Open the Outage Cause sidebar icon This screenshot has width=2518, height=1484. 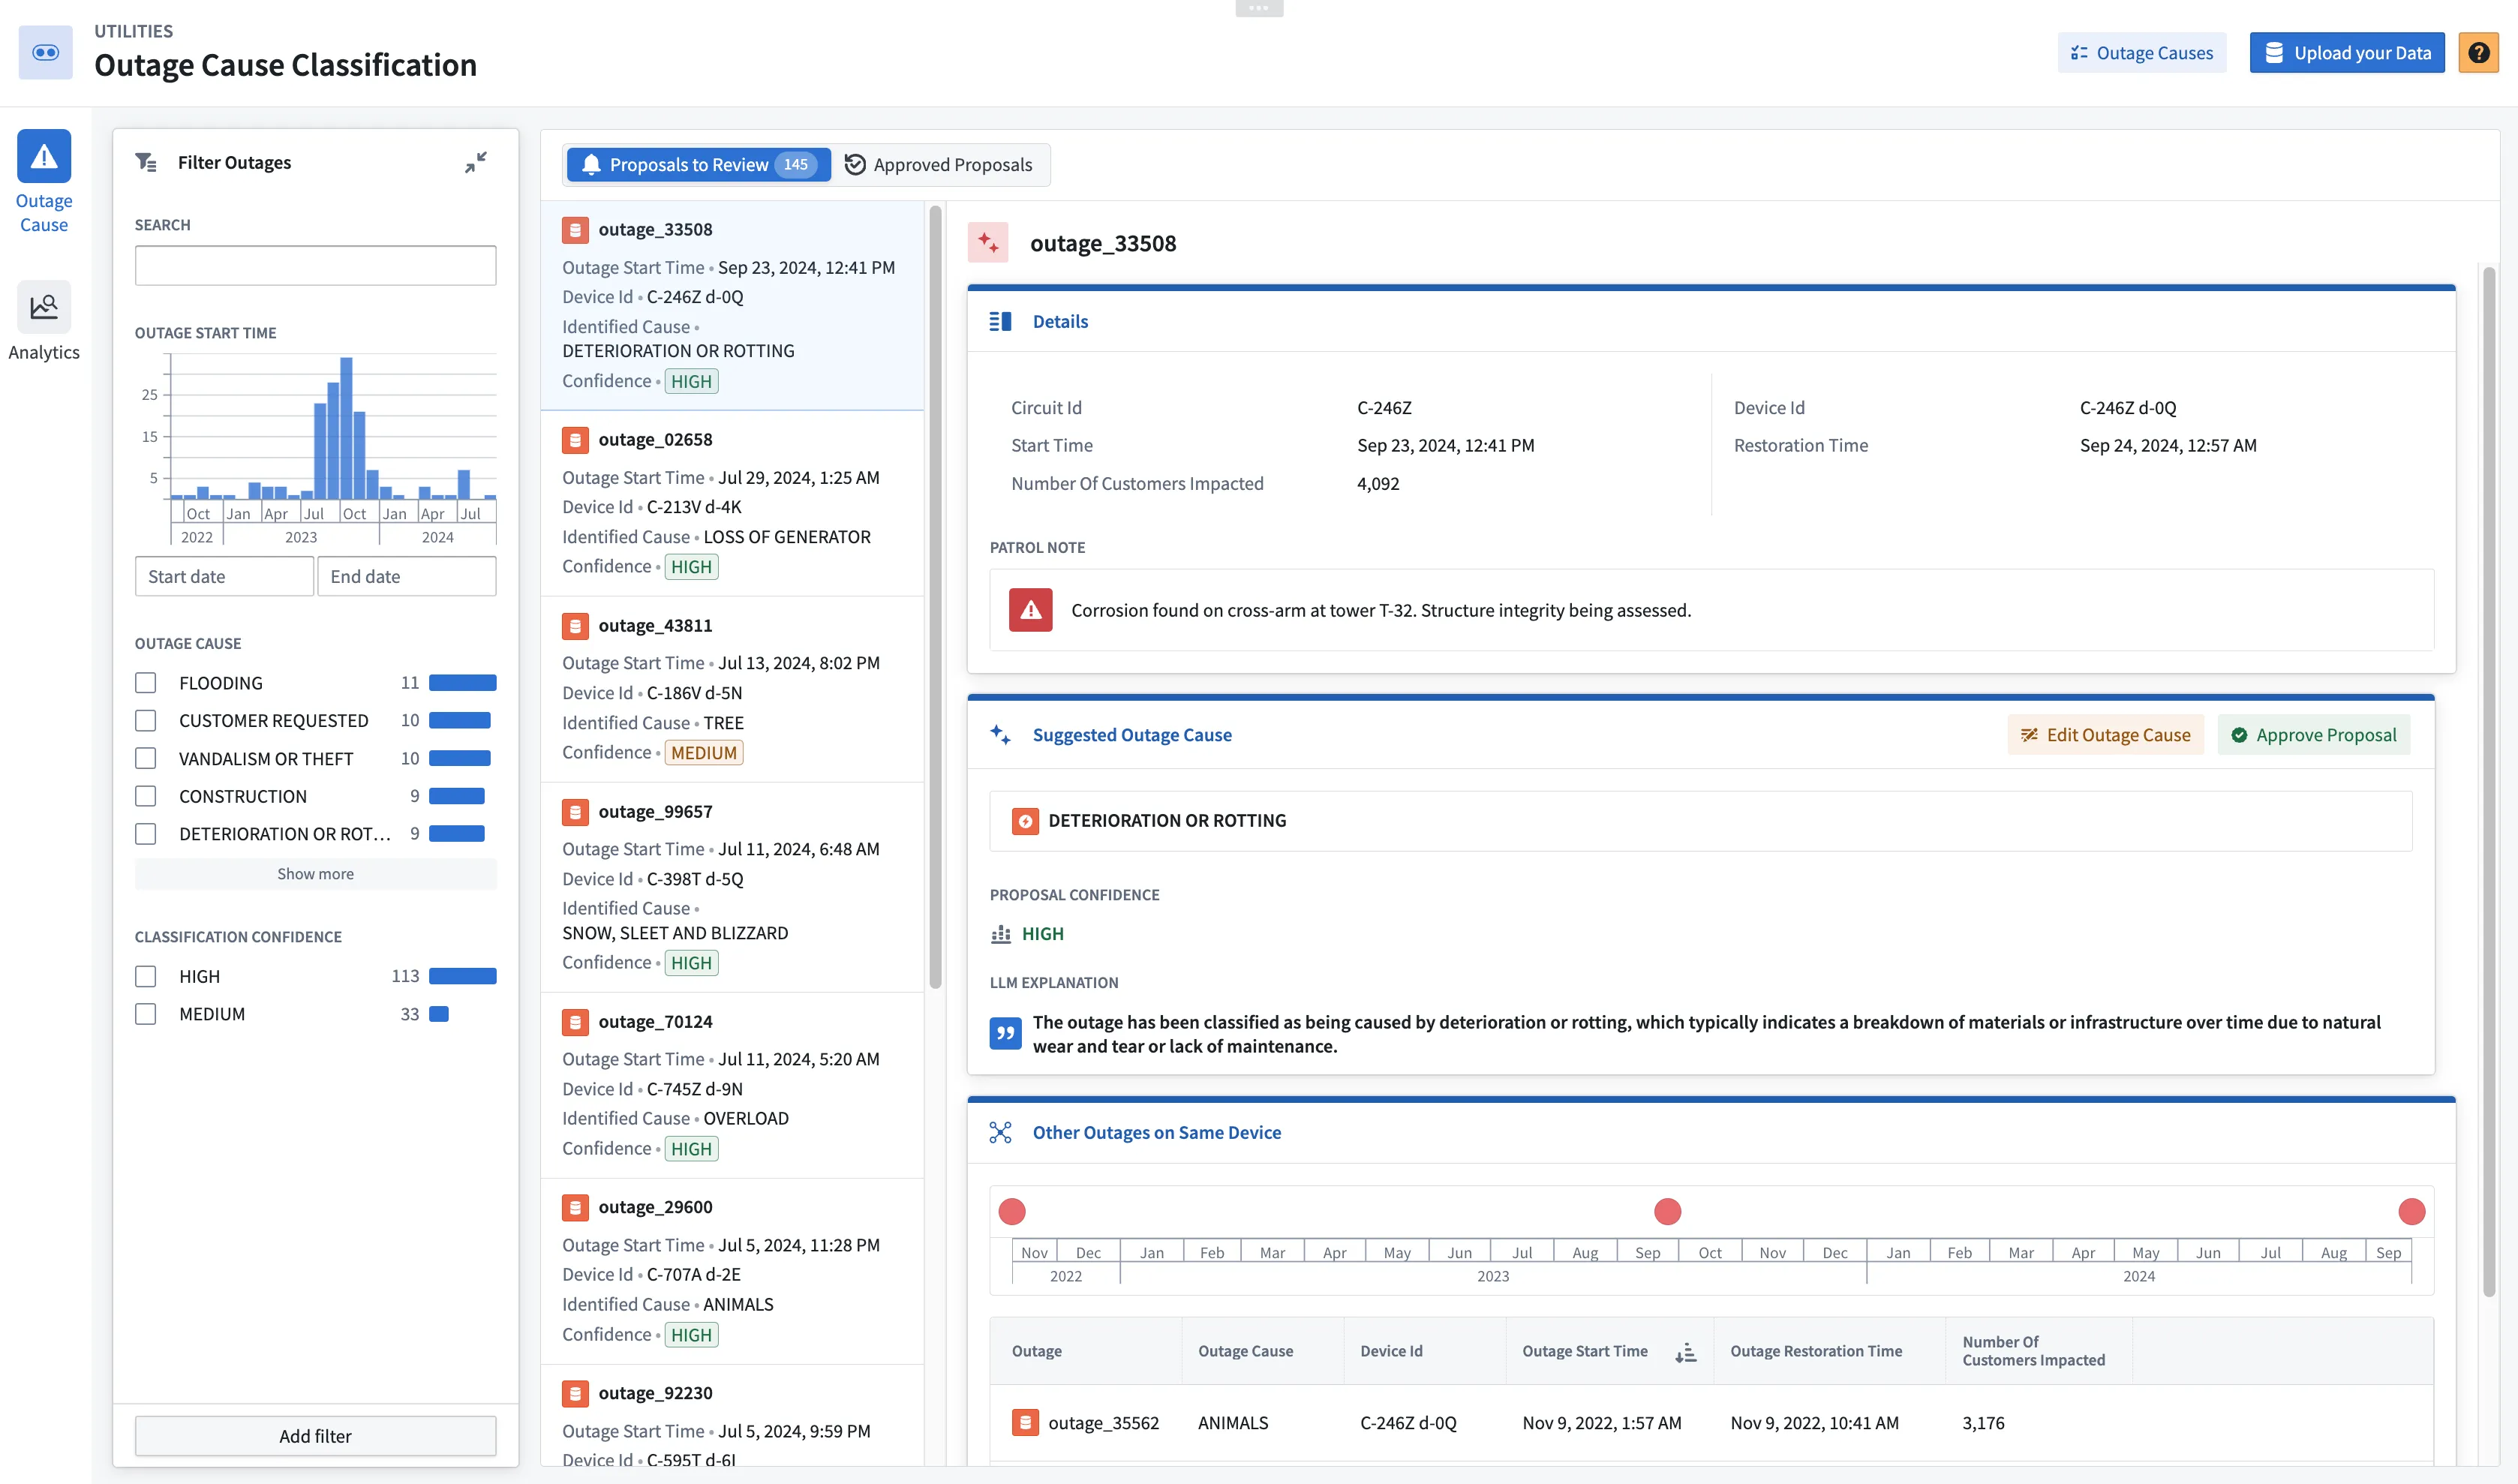pyautogui.click(x=43, y=157)
